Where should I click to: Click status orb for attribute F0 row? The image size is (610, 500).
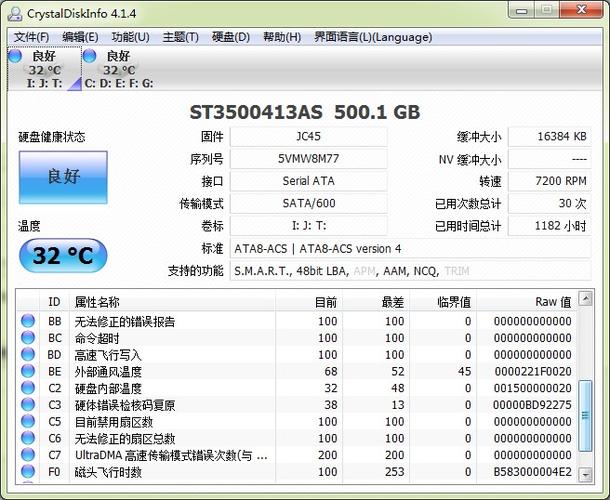(28, 472)
